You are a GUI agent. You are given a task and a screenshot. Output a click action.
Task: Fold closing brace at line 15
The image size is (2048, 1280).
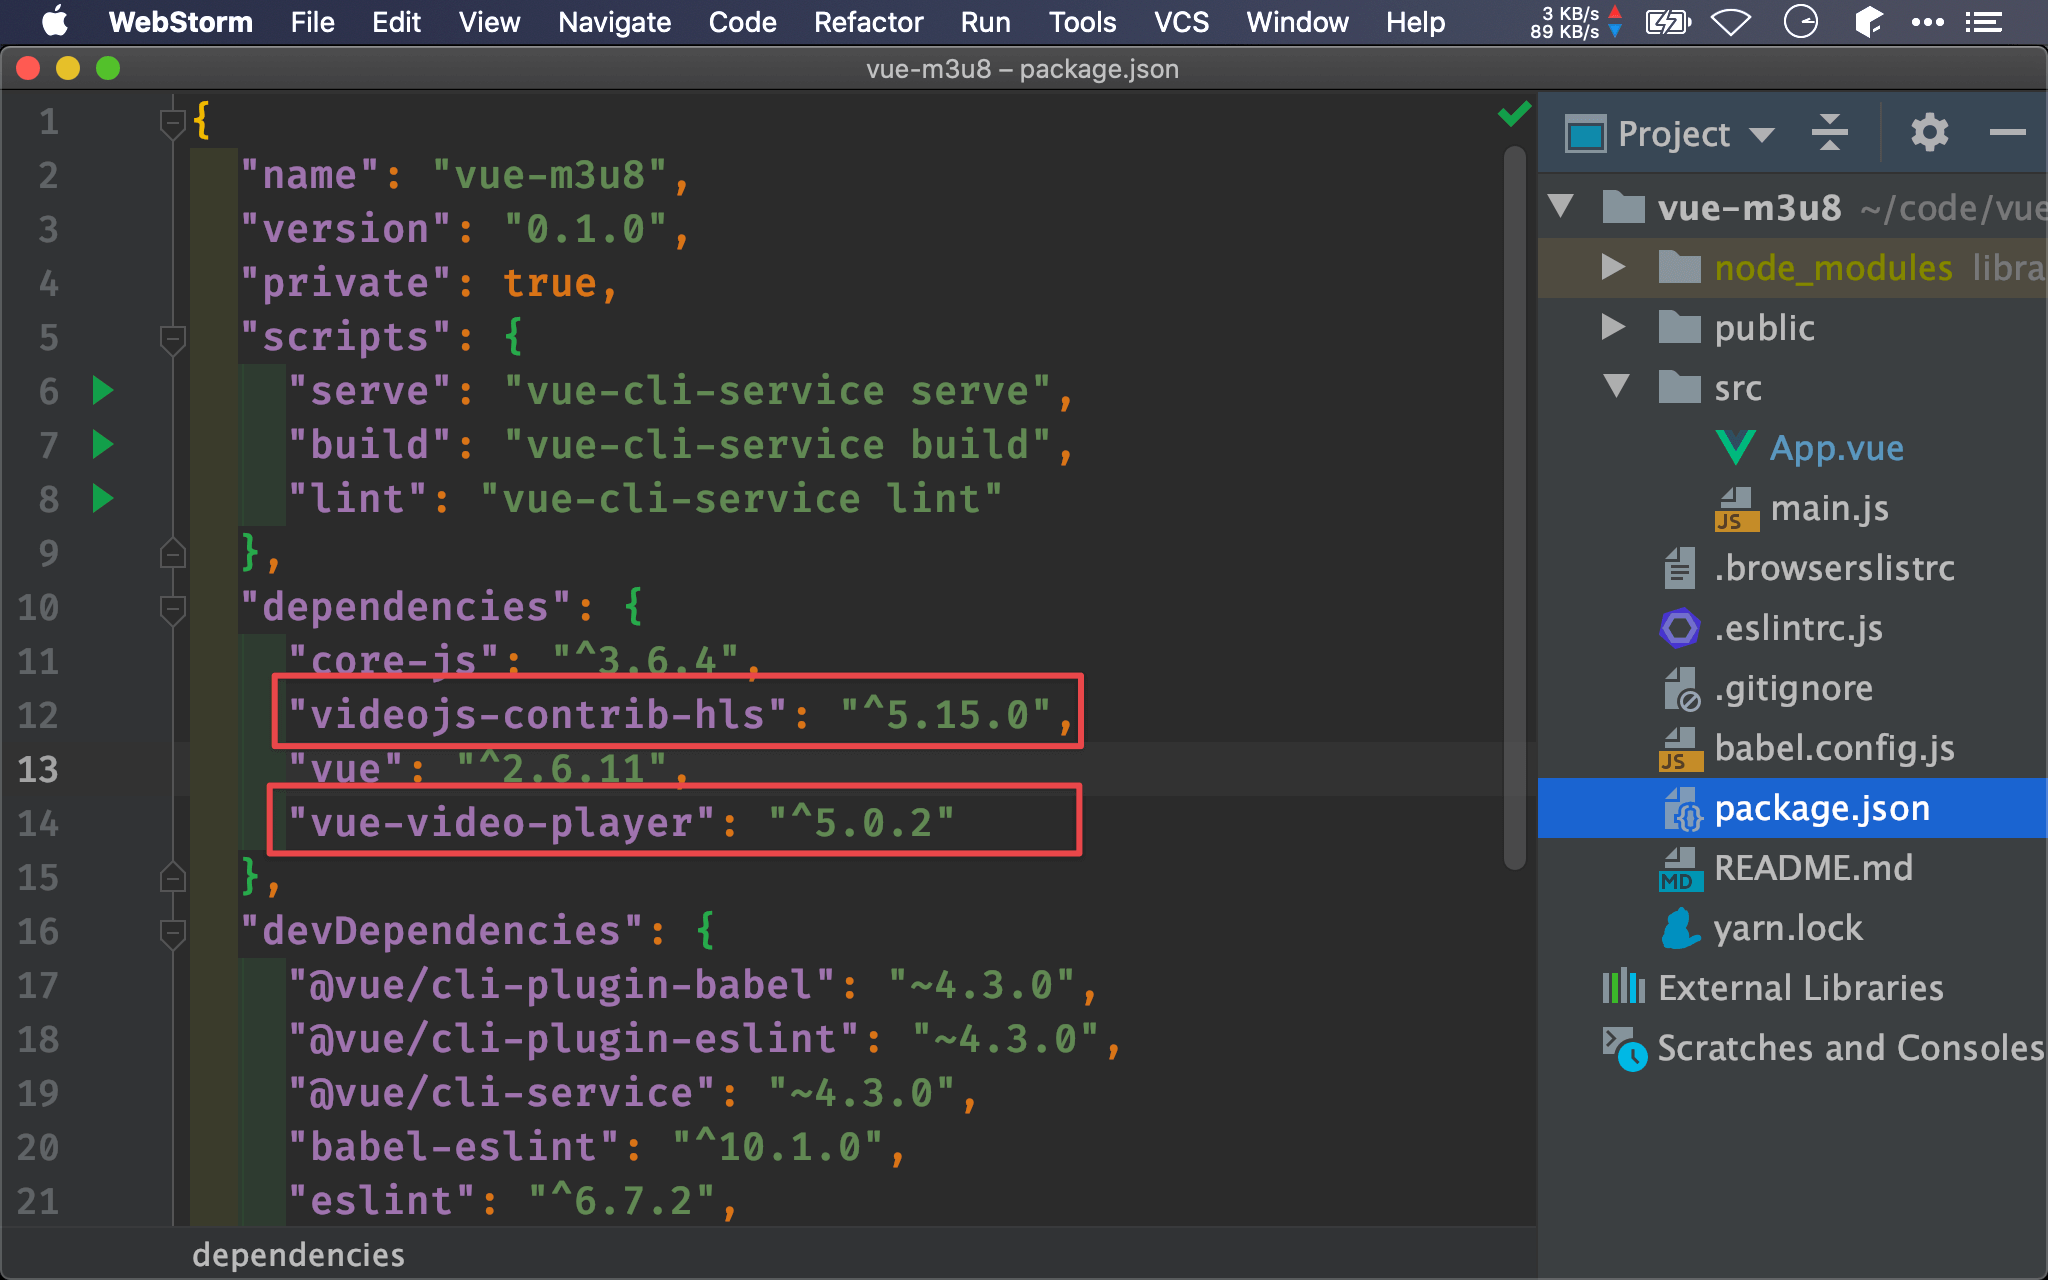(x=172, y=877)
